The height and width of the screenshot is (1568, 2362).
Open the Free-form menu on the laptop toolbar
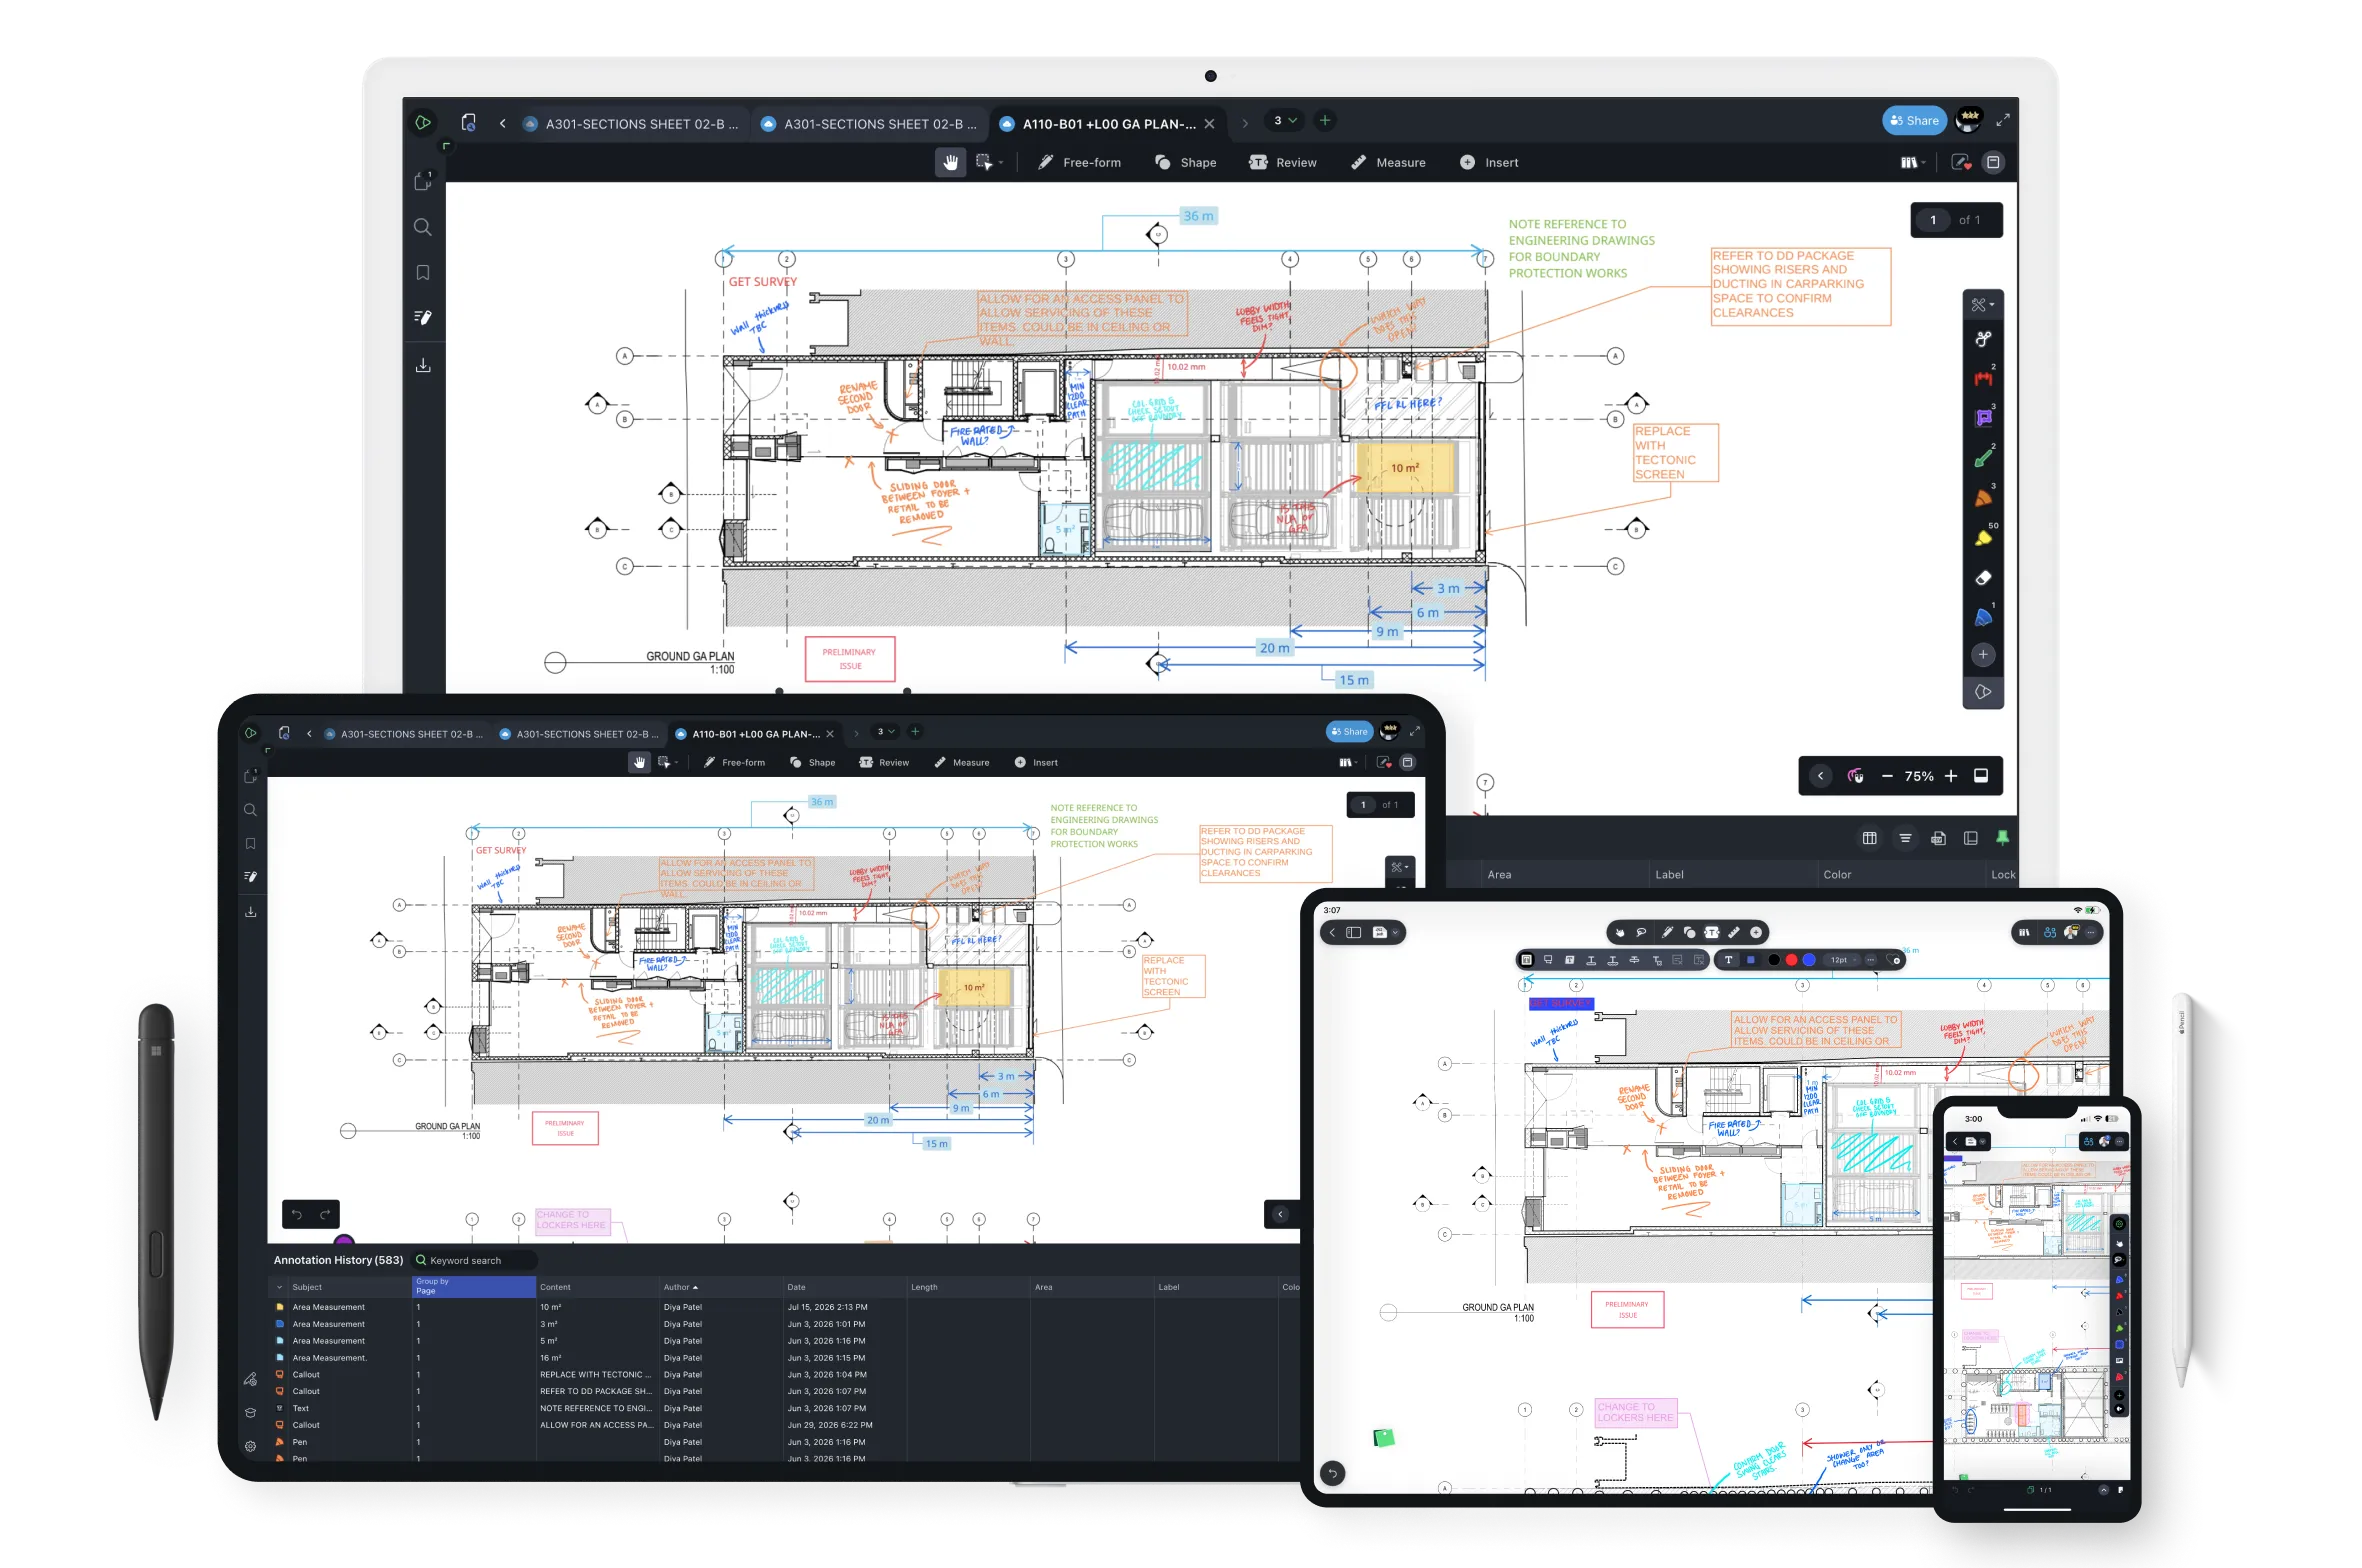[1079, 162]
